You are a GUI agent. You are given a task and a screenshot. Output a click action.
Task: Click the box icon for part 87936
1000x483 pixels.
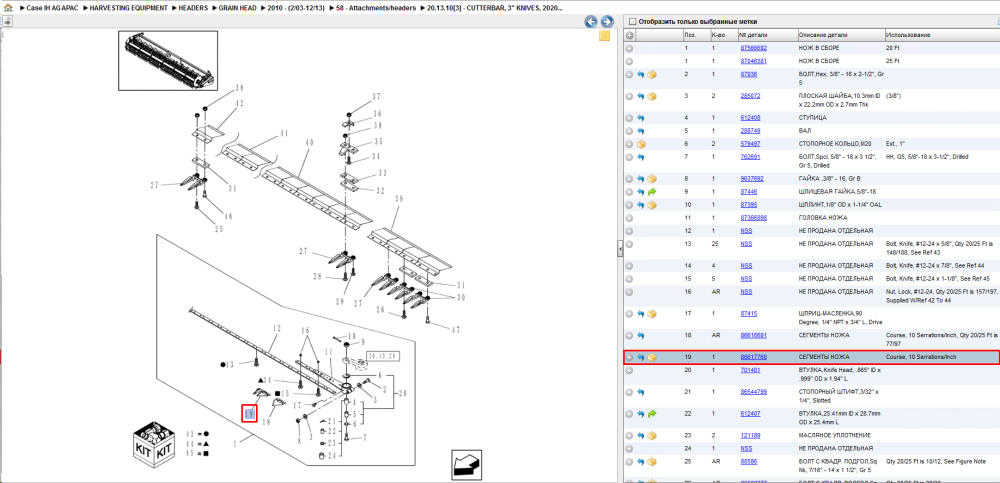[652, 75]
